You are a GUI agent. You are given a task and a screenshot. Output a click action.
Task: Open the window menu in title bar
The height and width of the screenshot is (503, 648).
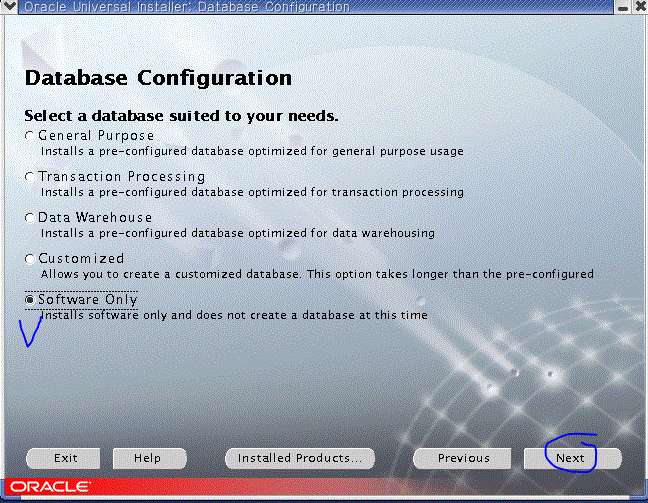point(9,7)
